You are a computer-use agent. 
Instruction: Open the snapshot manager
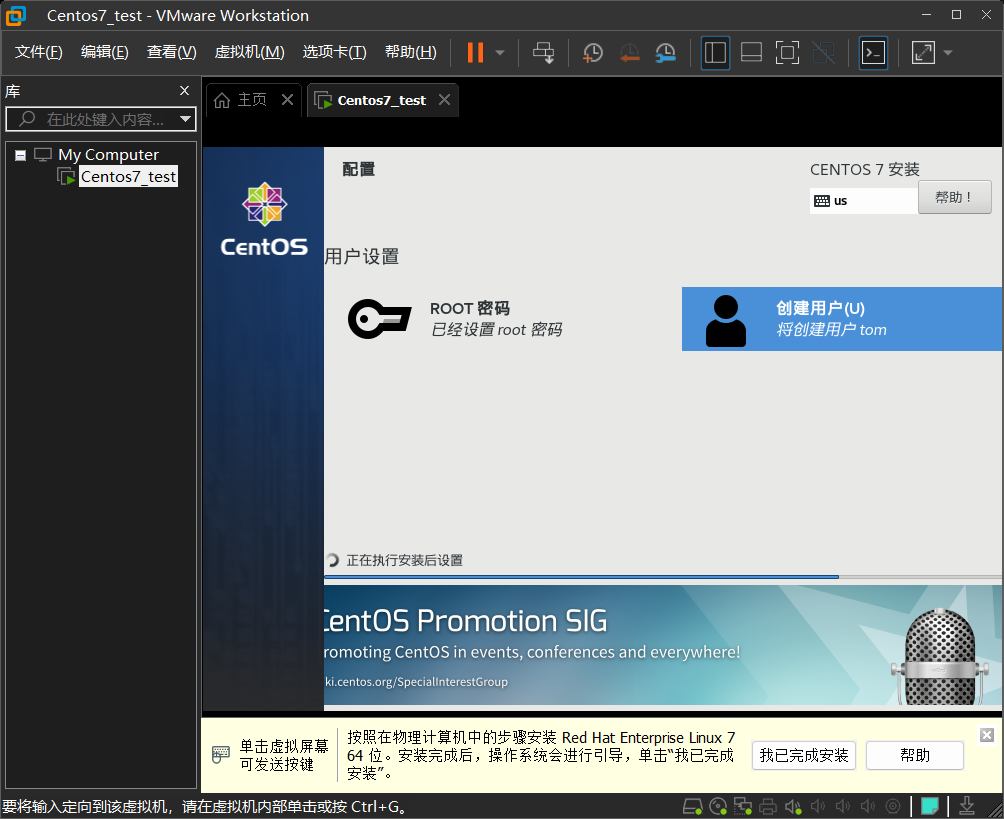tap(666, 53)
